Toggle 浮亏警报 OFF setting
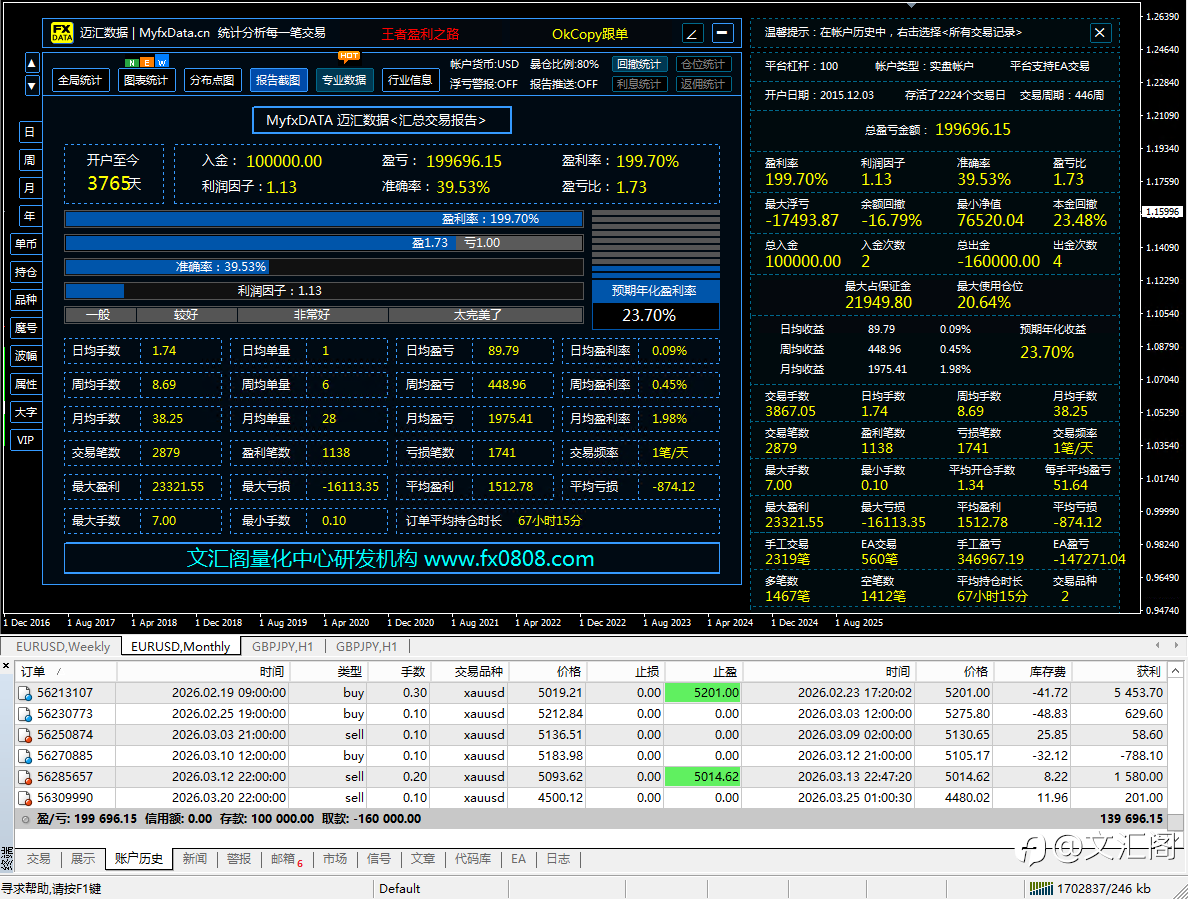Viewport: 1188px width, 899px height. [483, 84]
